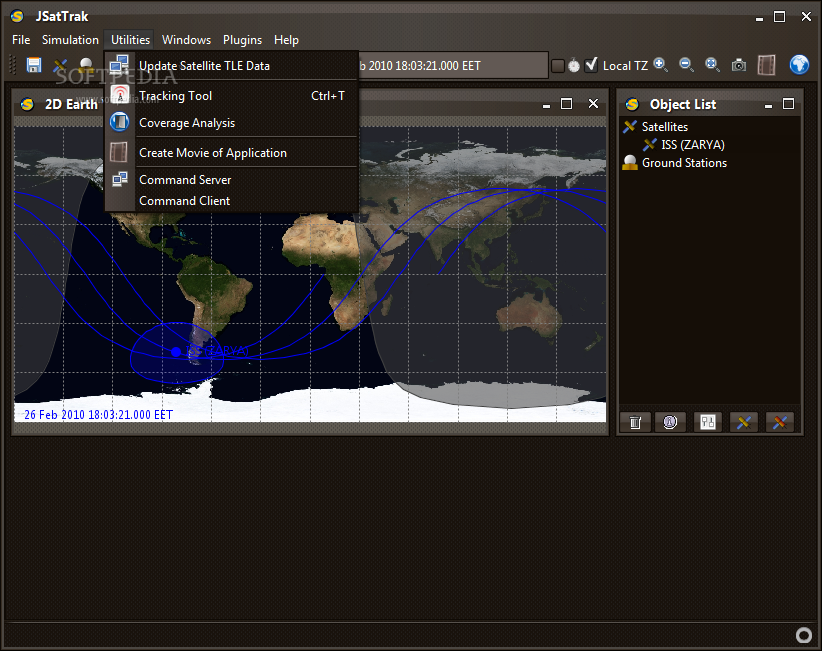Choose Tracking Tool menu entry
The image size is (822, 651).
click(x=232, y=96)
